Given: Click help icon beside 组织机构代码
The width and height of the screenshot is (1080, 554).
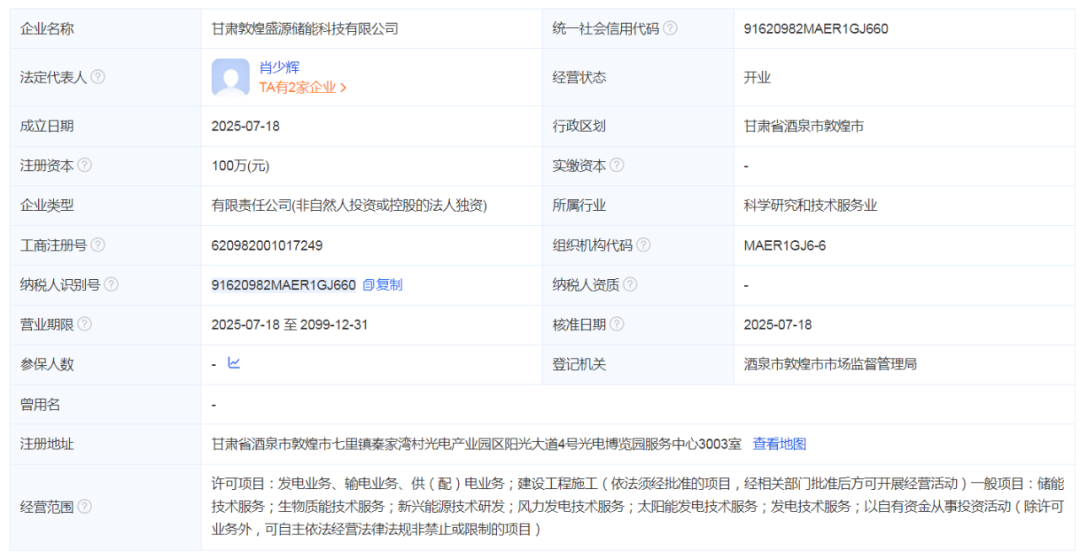Looking at the screenshot, I should (643, 245).
